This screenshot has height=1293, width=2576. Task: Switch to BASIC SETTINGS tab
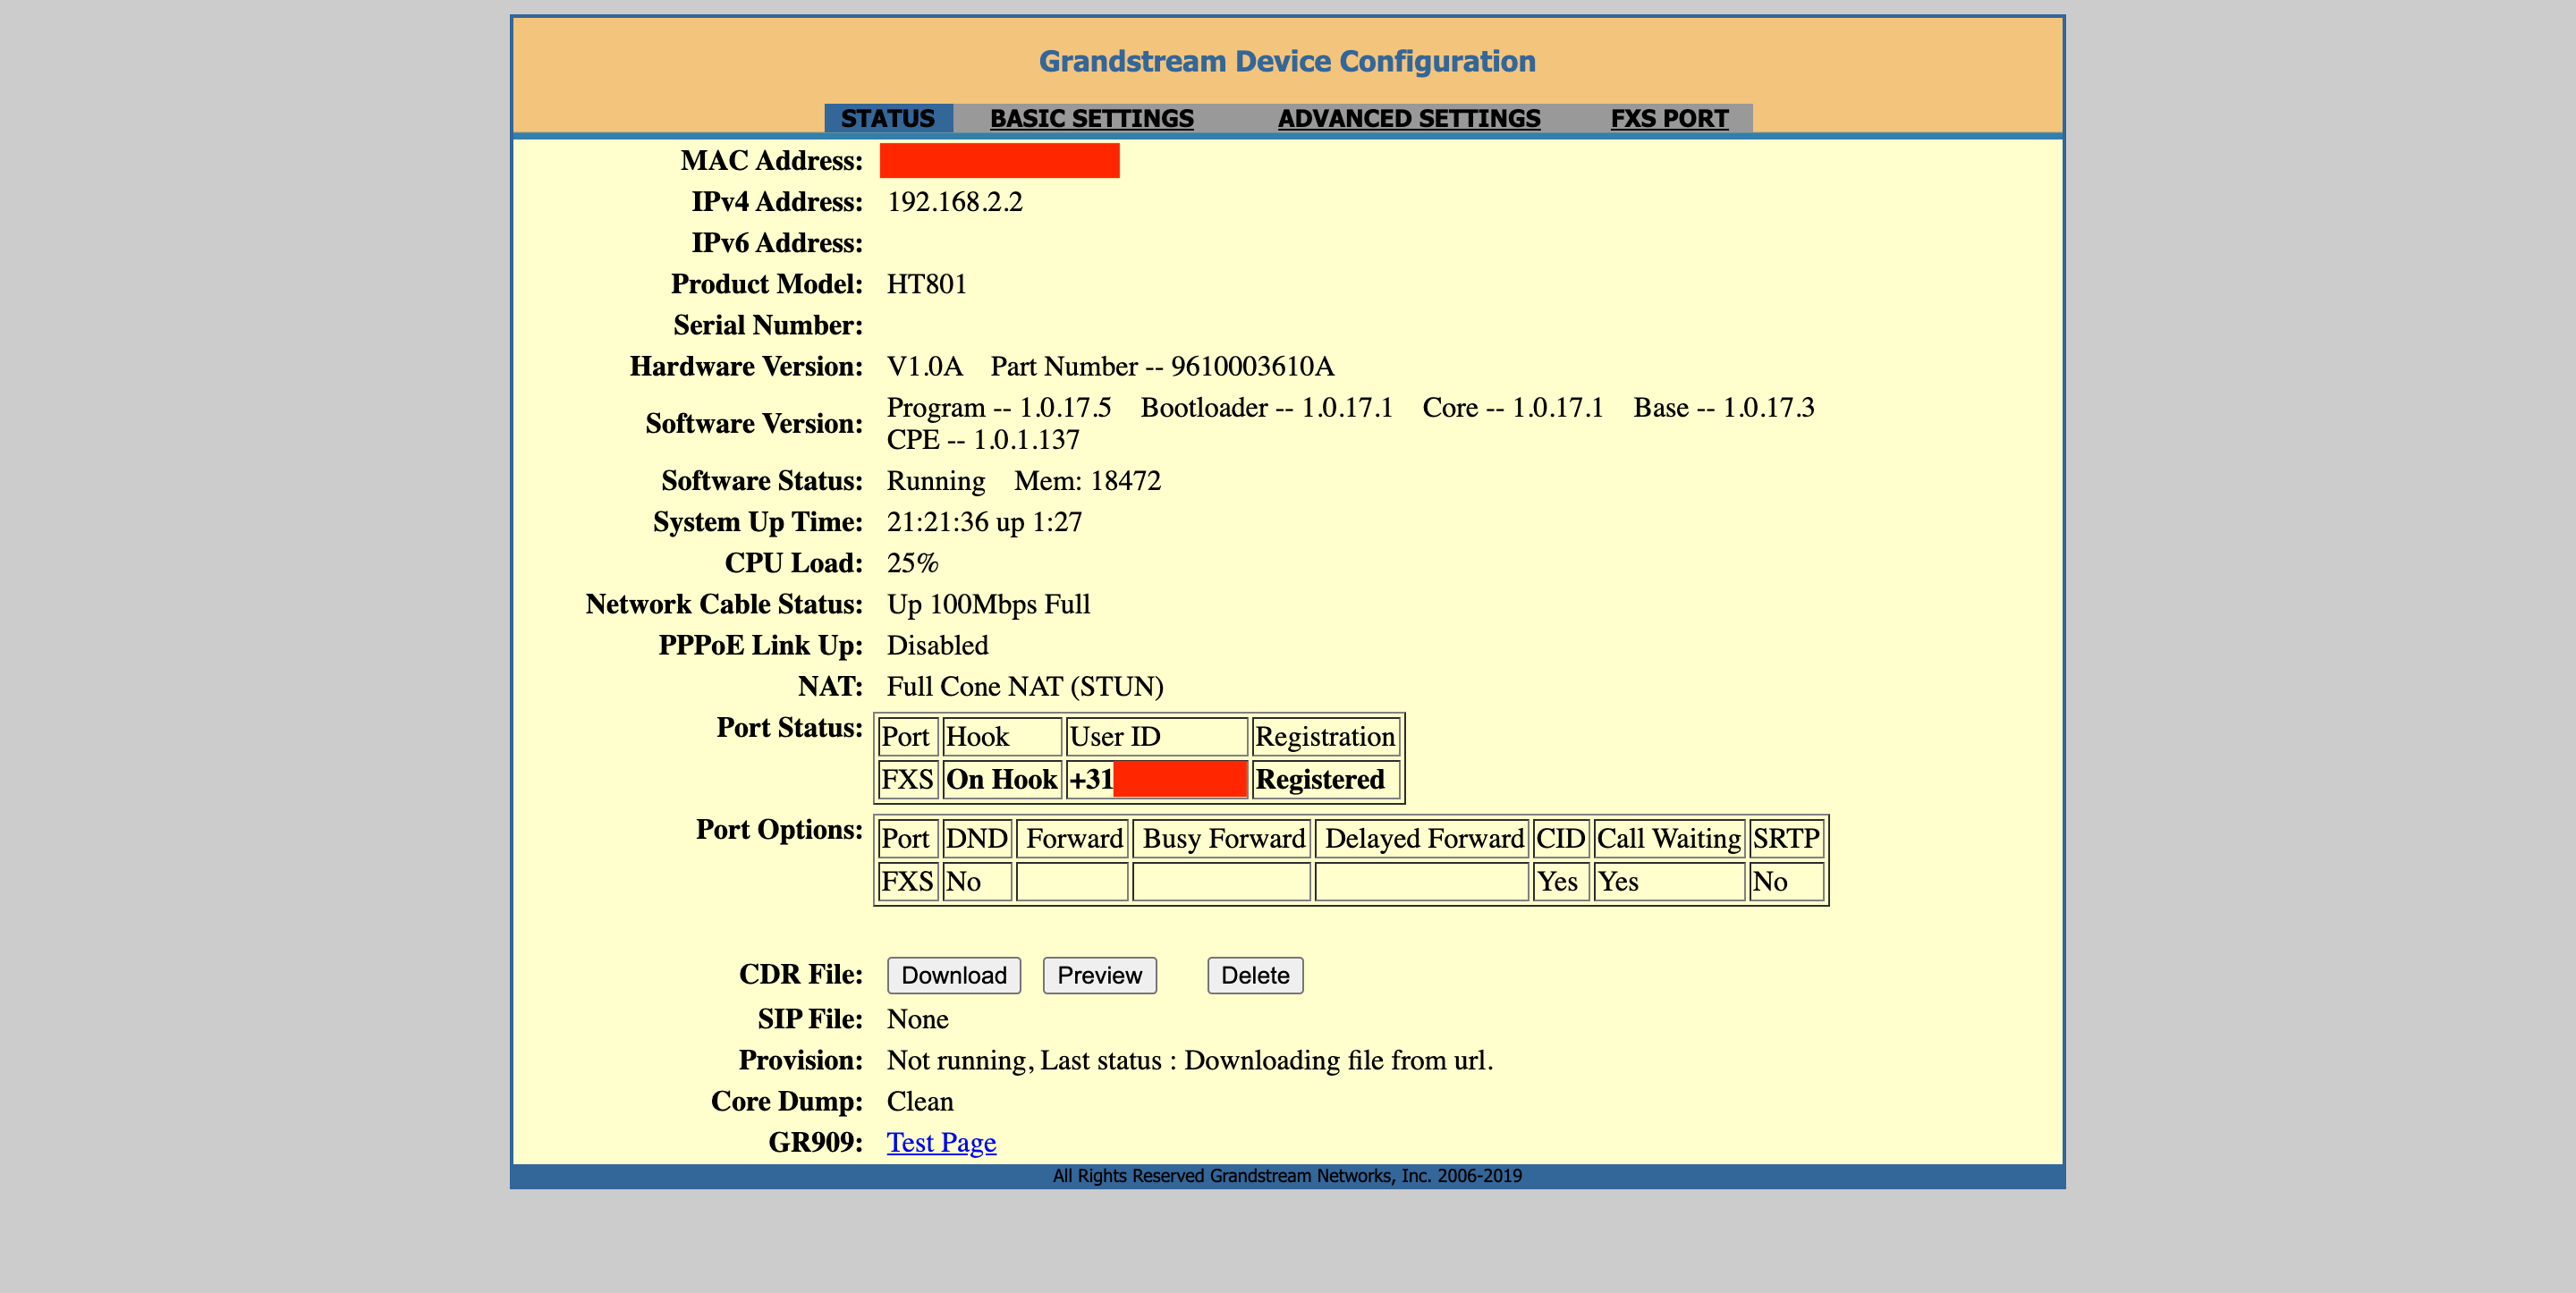click(x=1091, y=118)
